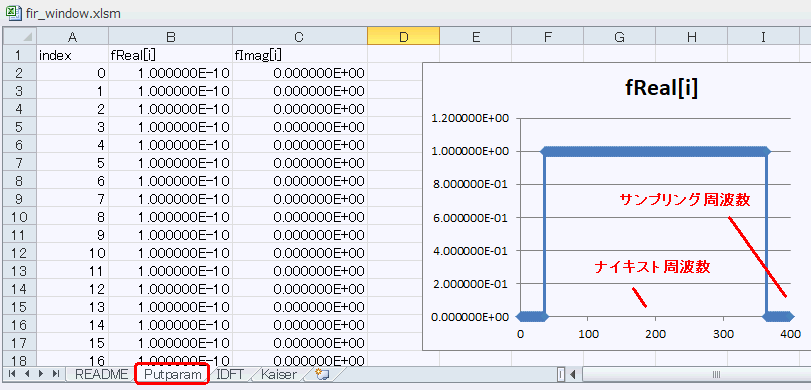The image size is (811, 390).
Task: Select row 2 header
Action: click(x=19, y=73)
